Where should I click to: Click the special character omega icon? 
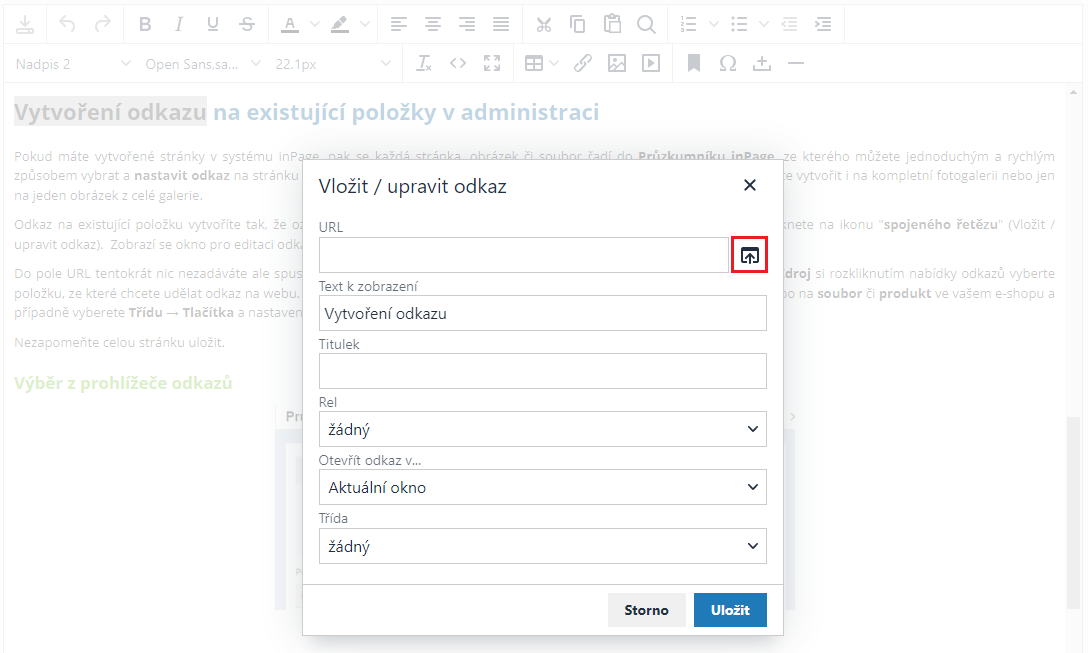pyautogui.click(x=728, y=64)
